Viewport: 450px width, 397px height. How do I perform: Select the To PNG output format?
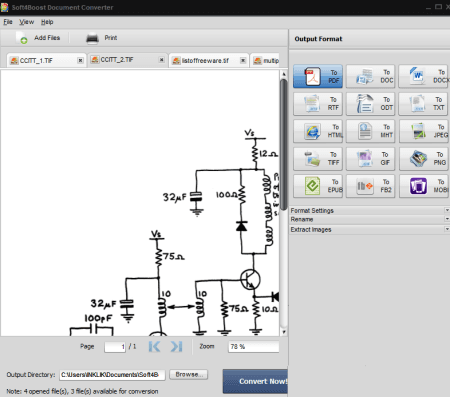point(424,159)
